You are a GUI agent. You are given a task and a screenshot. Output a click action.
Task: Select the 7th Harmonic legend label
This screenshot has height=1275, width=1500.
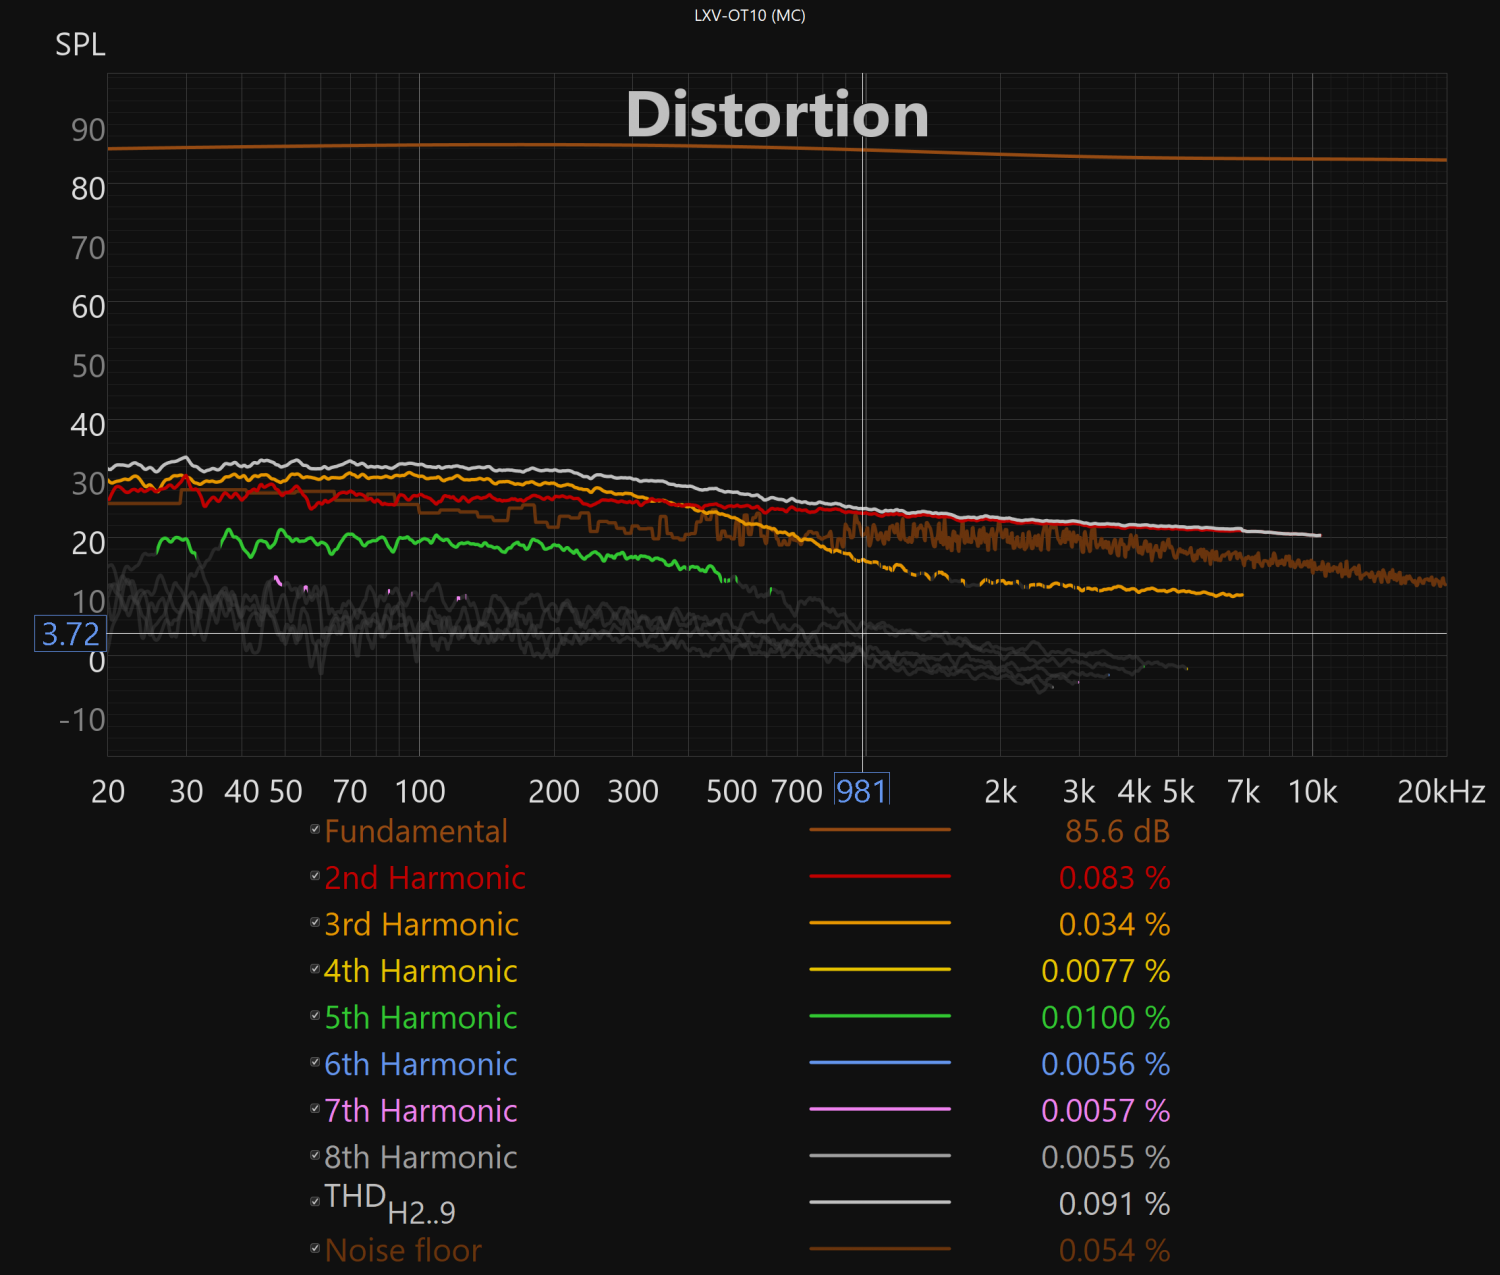421,1111
